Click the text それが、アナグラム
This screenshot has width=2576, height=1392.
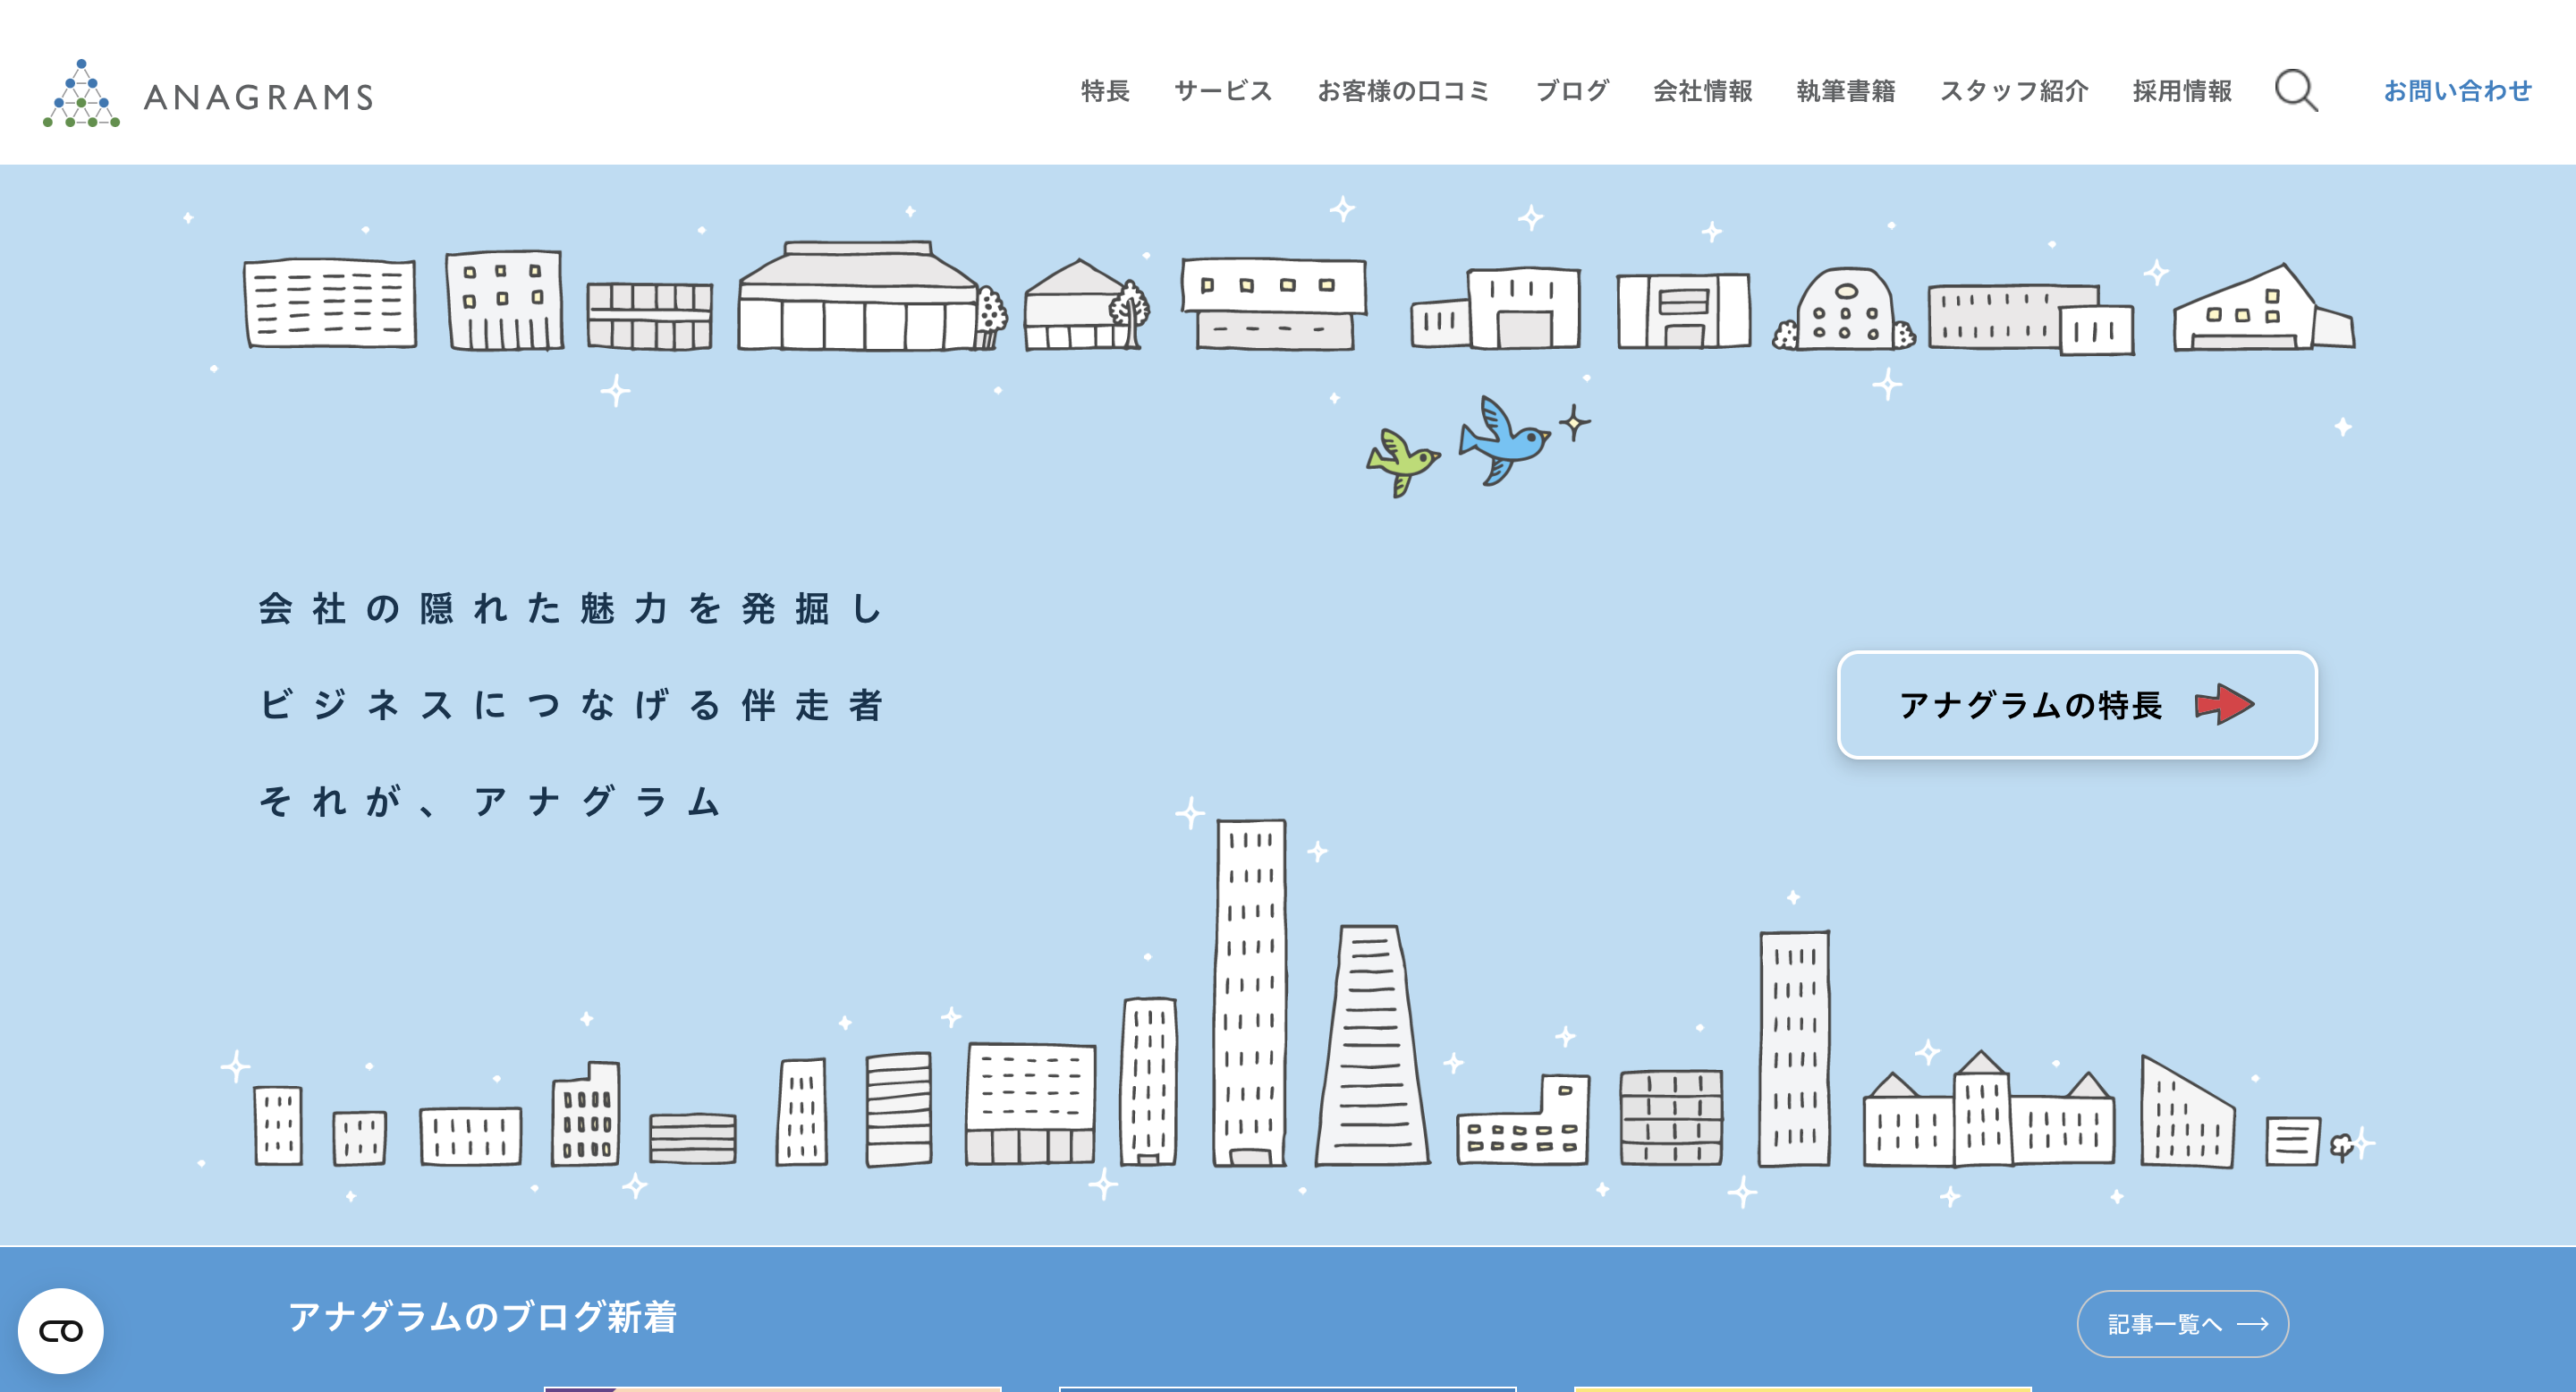(490, 801)
